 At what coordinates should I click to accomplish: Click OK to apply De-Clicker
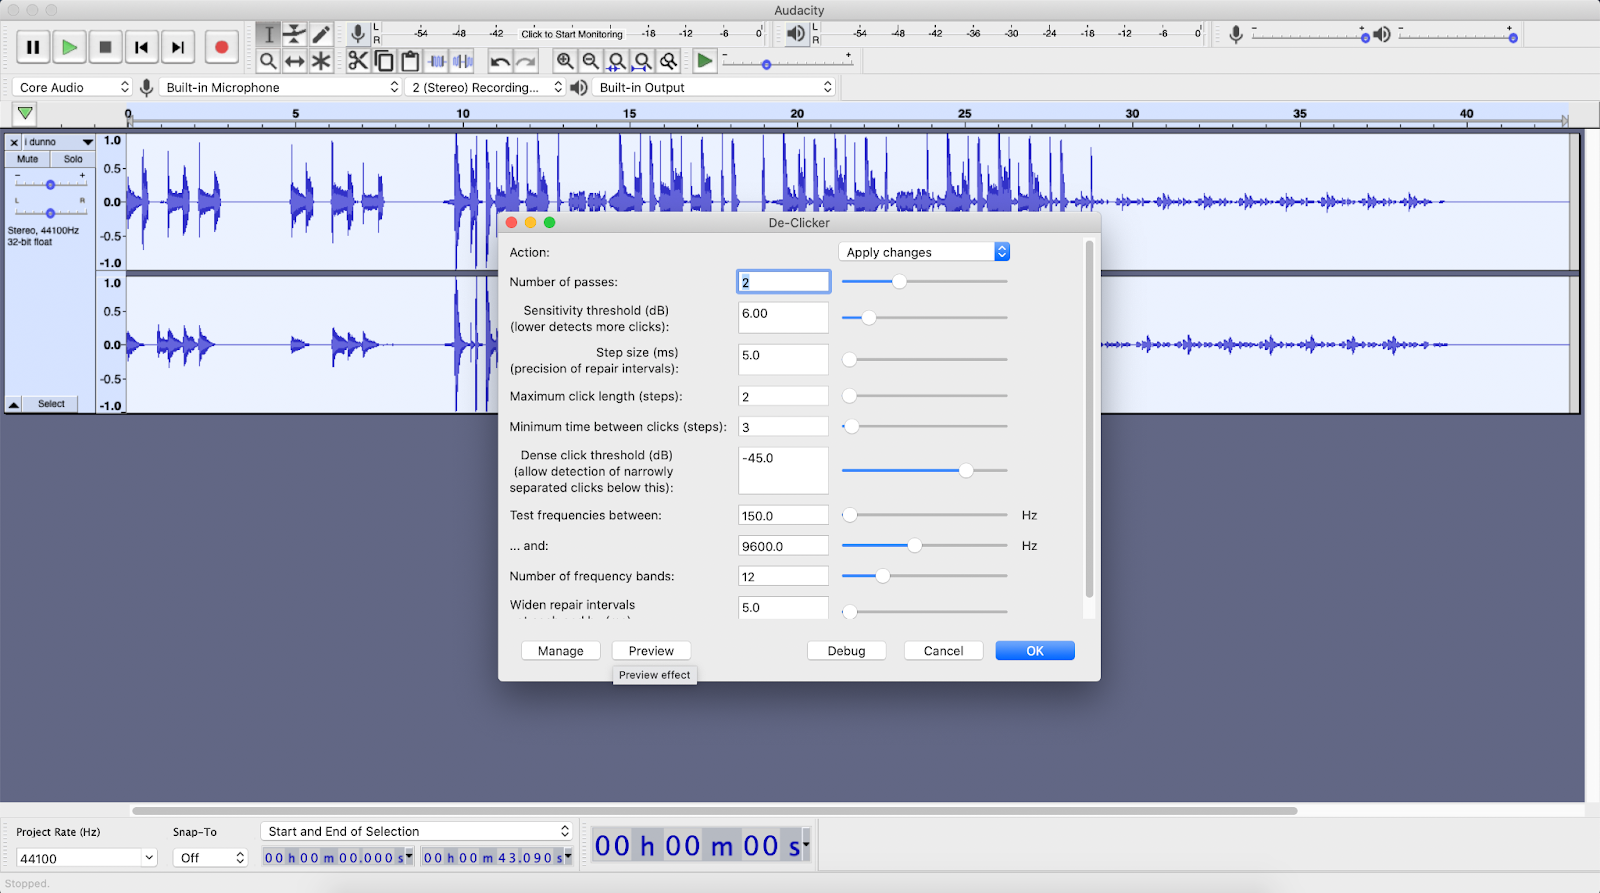[1035, 651]
